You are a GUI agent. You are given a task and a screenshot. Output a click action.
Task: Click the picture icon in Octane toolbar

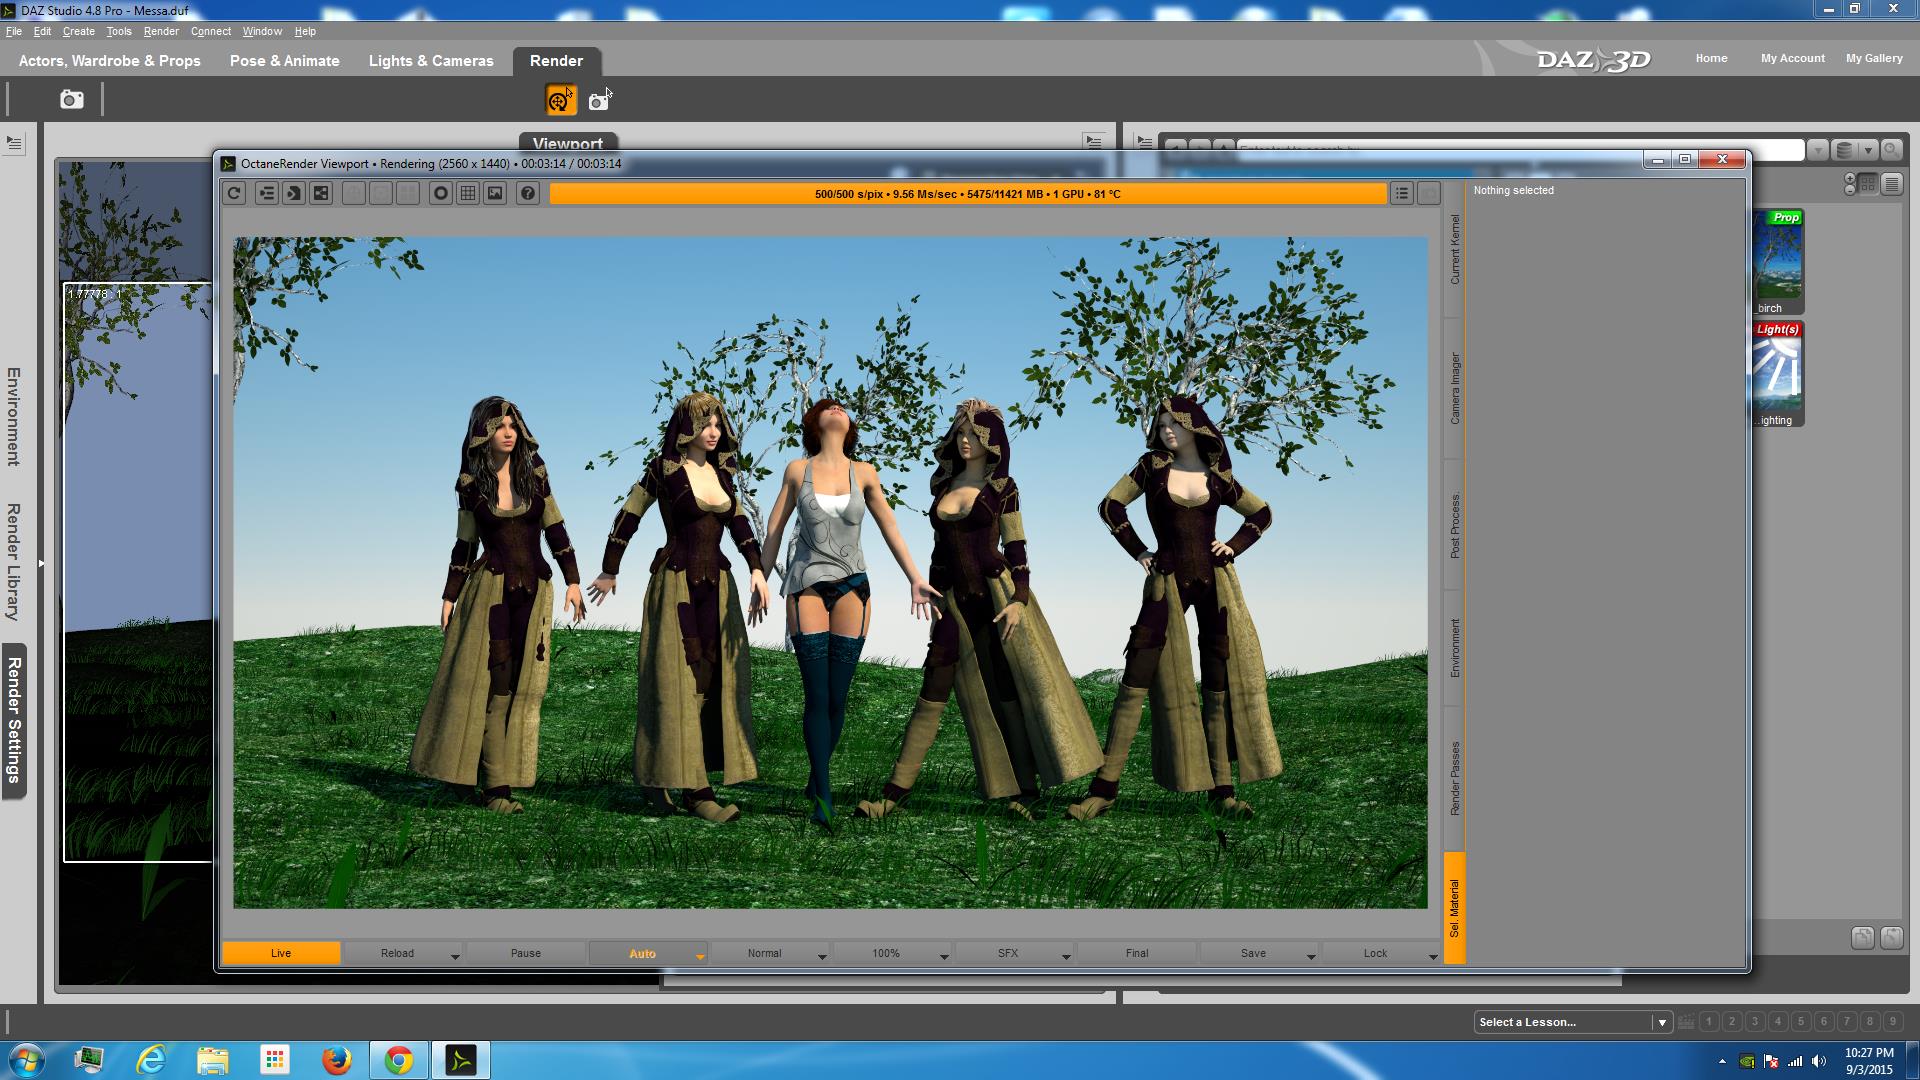(x=495, y=193)
